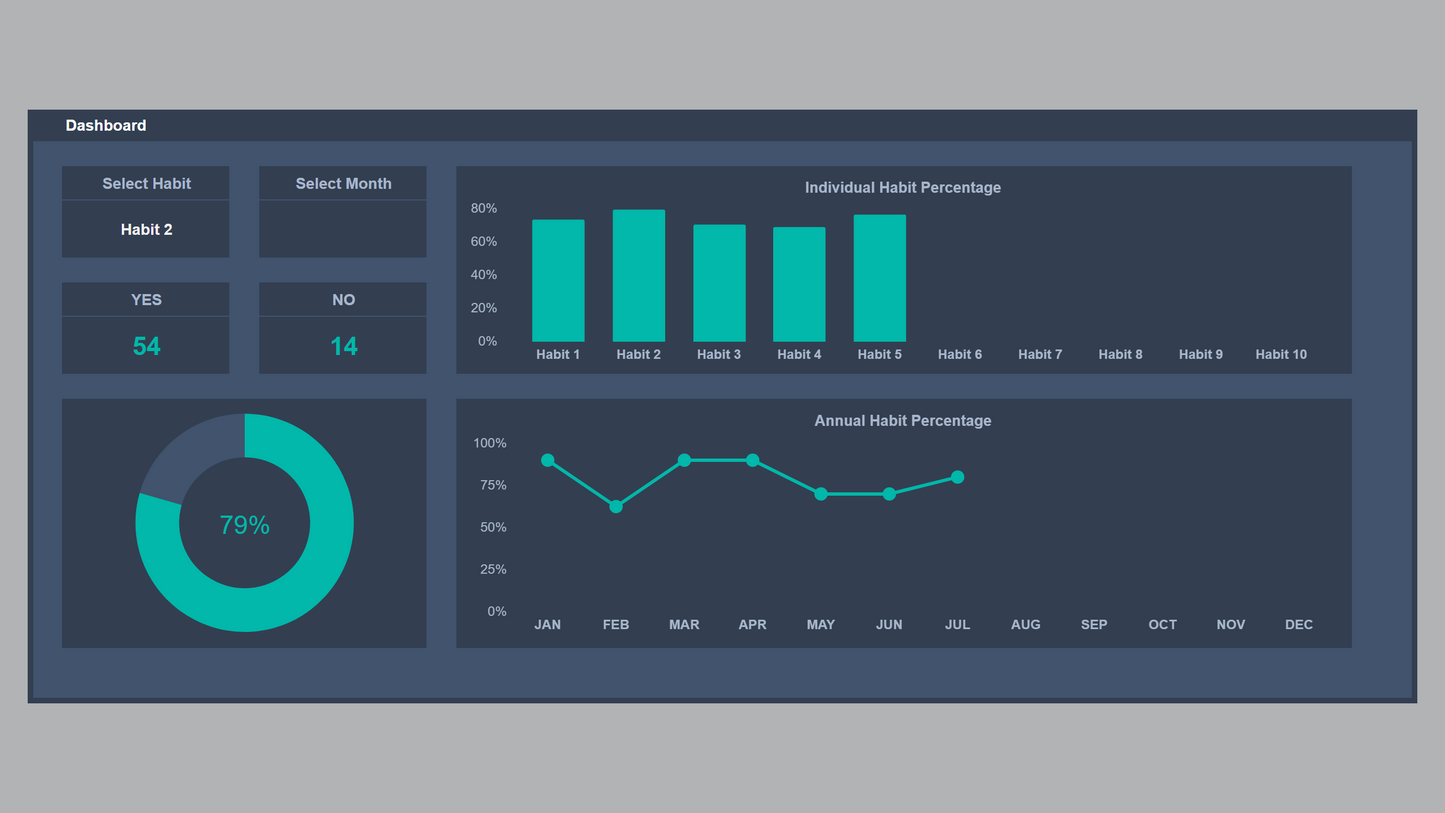Click the NO count value 14
The image size is (1445, 813).
[343, 346]
